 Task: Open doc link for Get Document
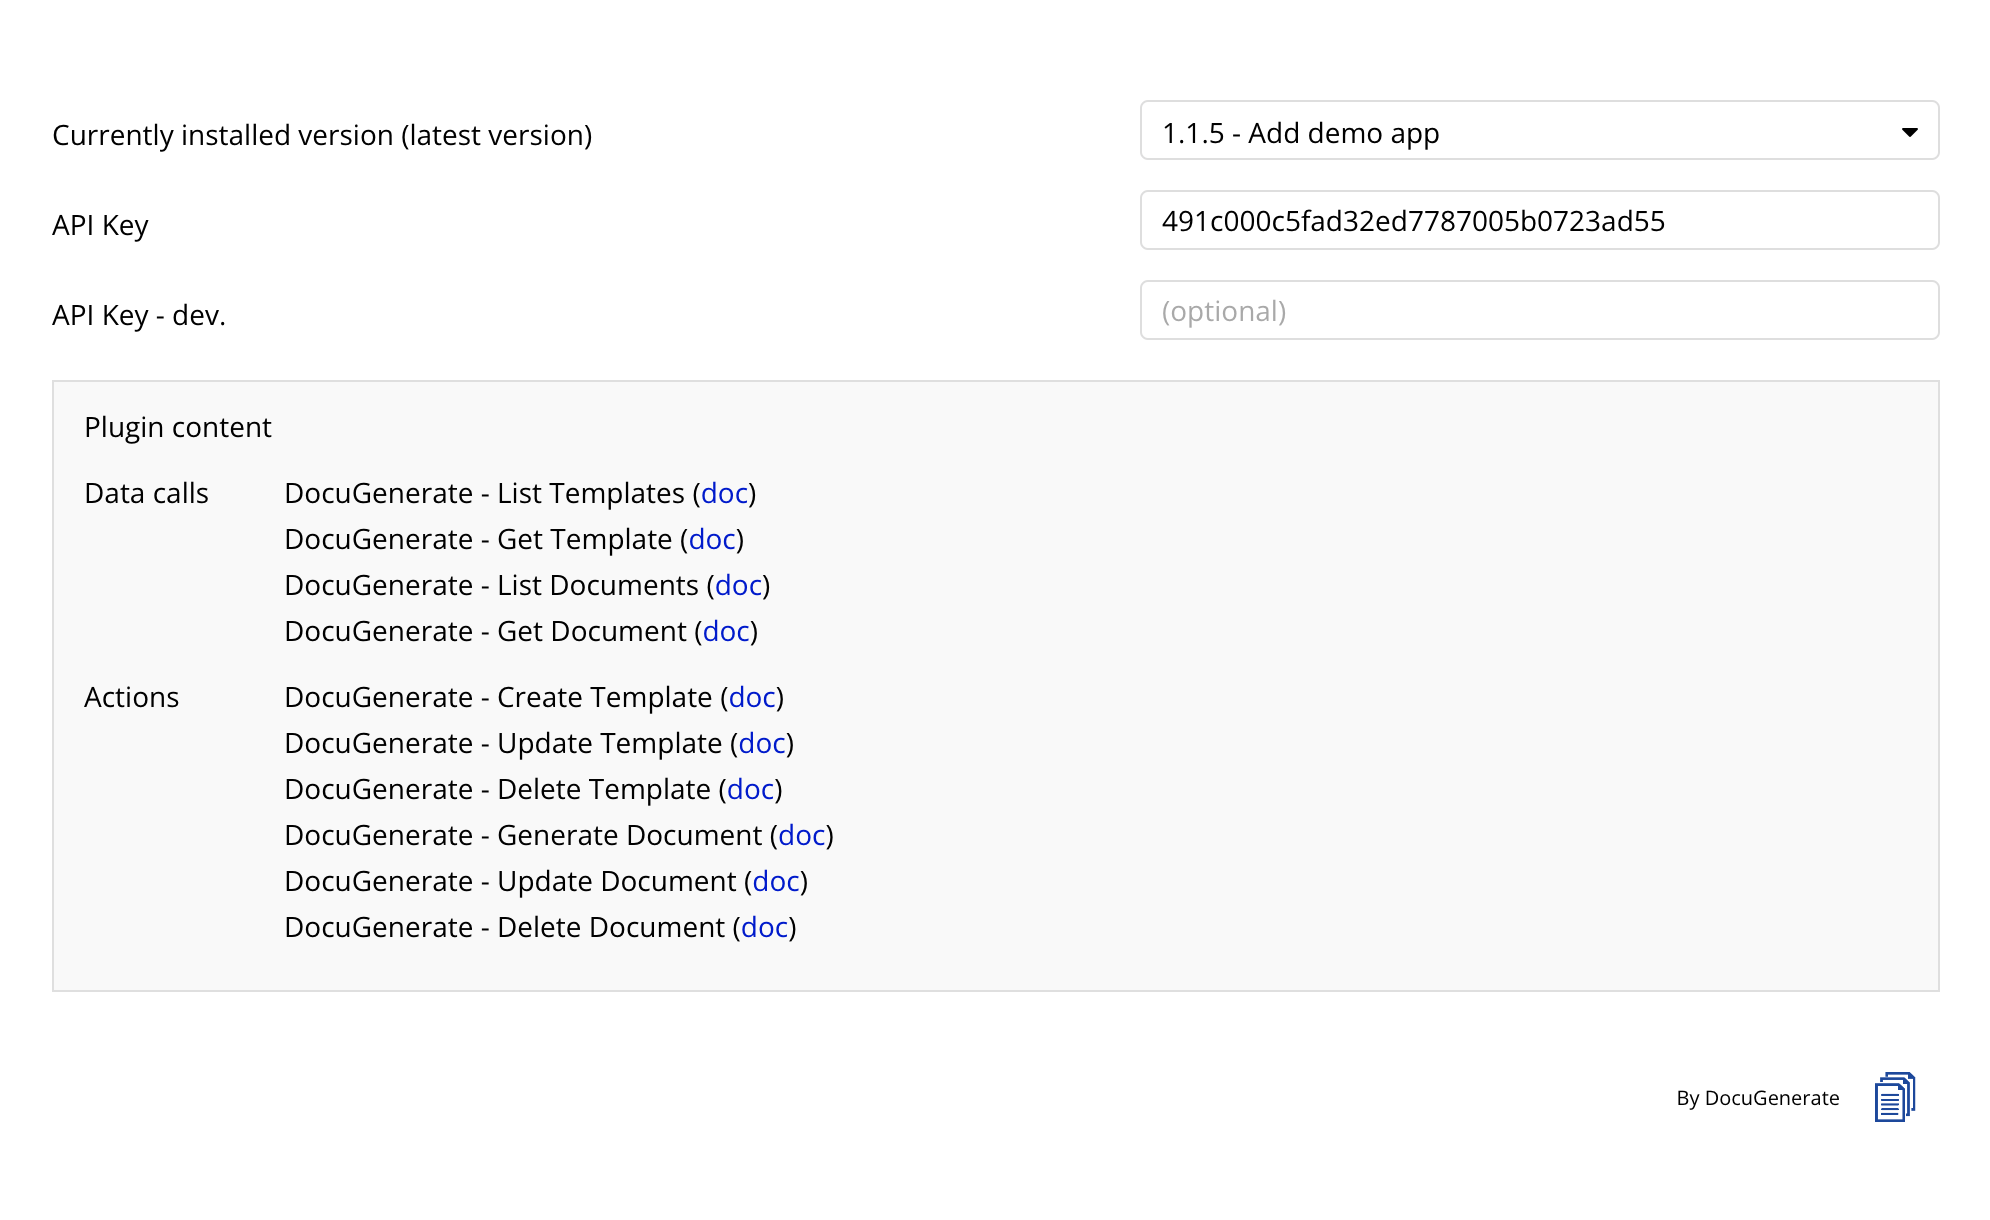coord(726,631)
